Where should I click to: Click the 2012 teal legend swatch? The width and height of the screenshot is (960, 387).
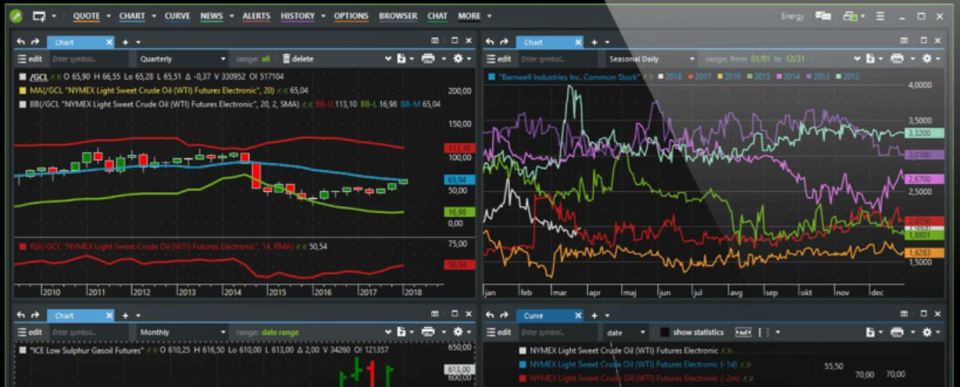840,77
